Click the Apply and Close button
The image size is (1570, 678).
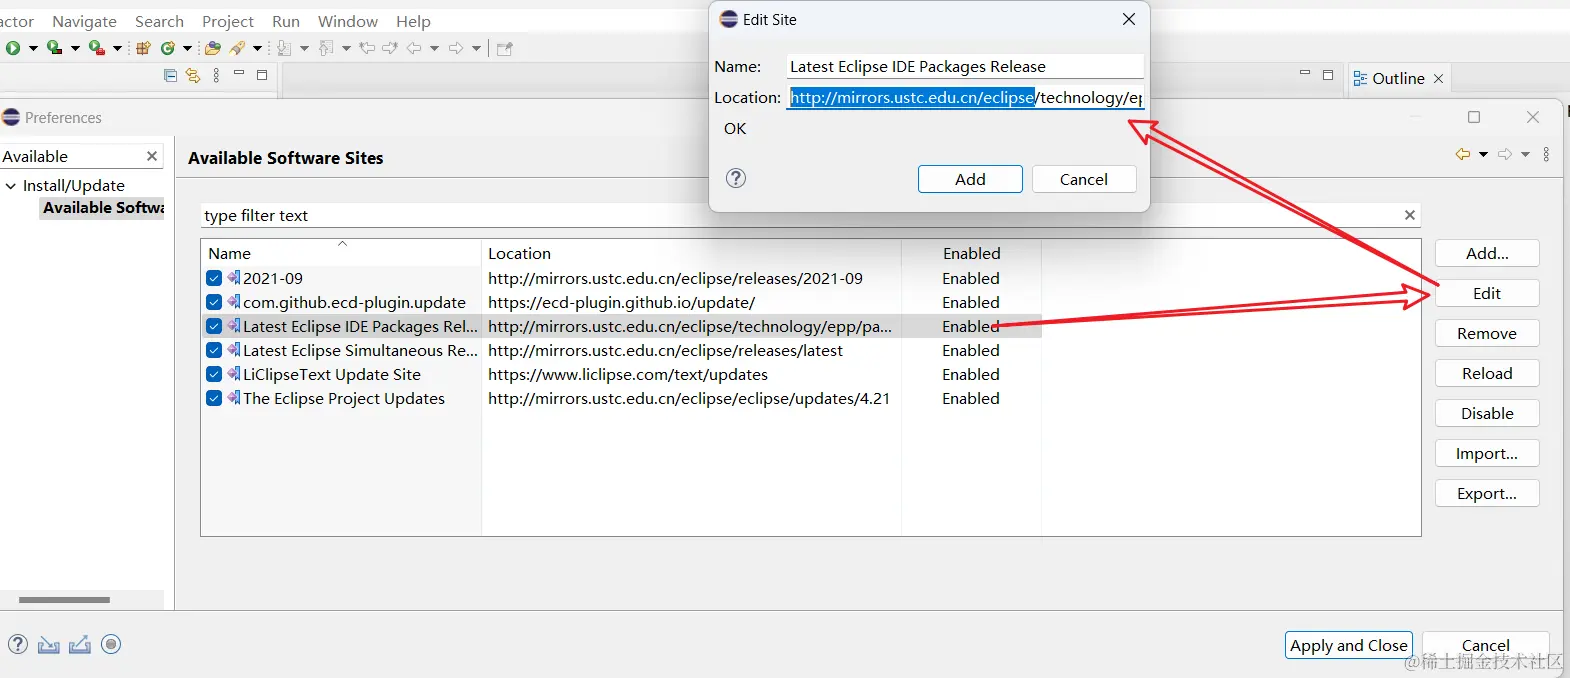1348,645
